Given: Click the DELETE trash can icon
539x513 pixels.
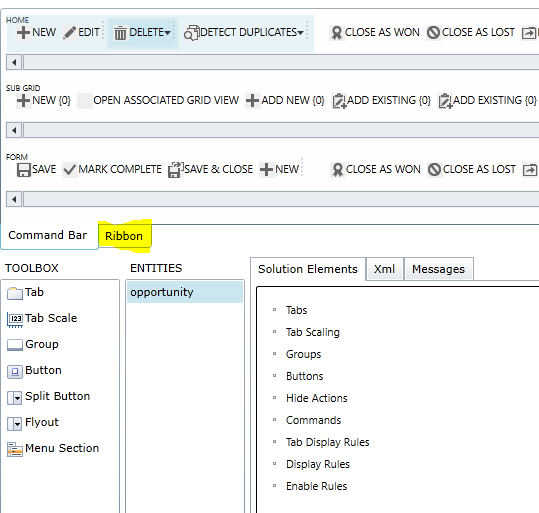Looking at the screenshot, I should (120, 33).
